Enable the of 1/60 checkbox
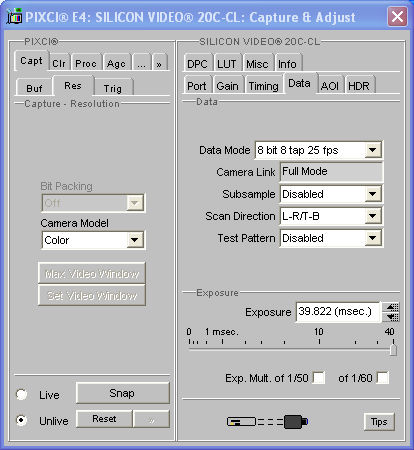This screenshot has width=414, height=450. [x=383, y=378]
